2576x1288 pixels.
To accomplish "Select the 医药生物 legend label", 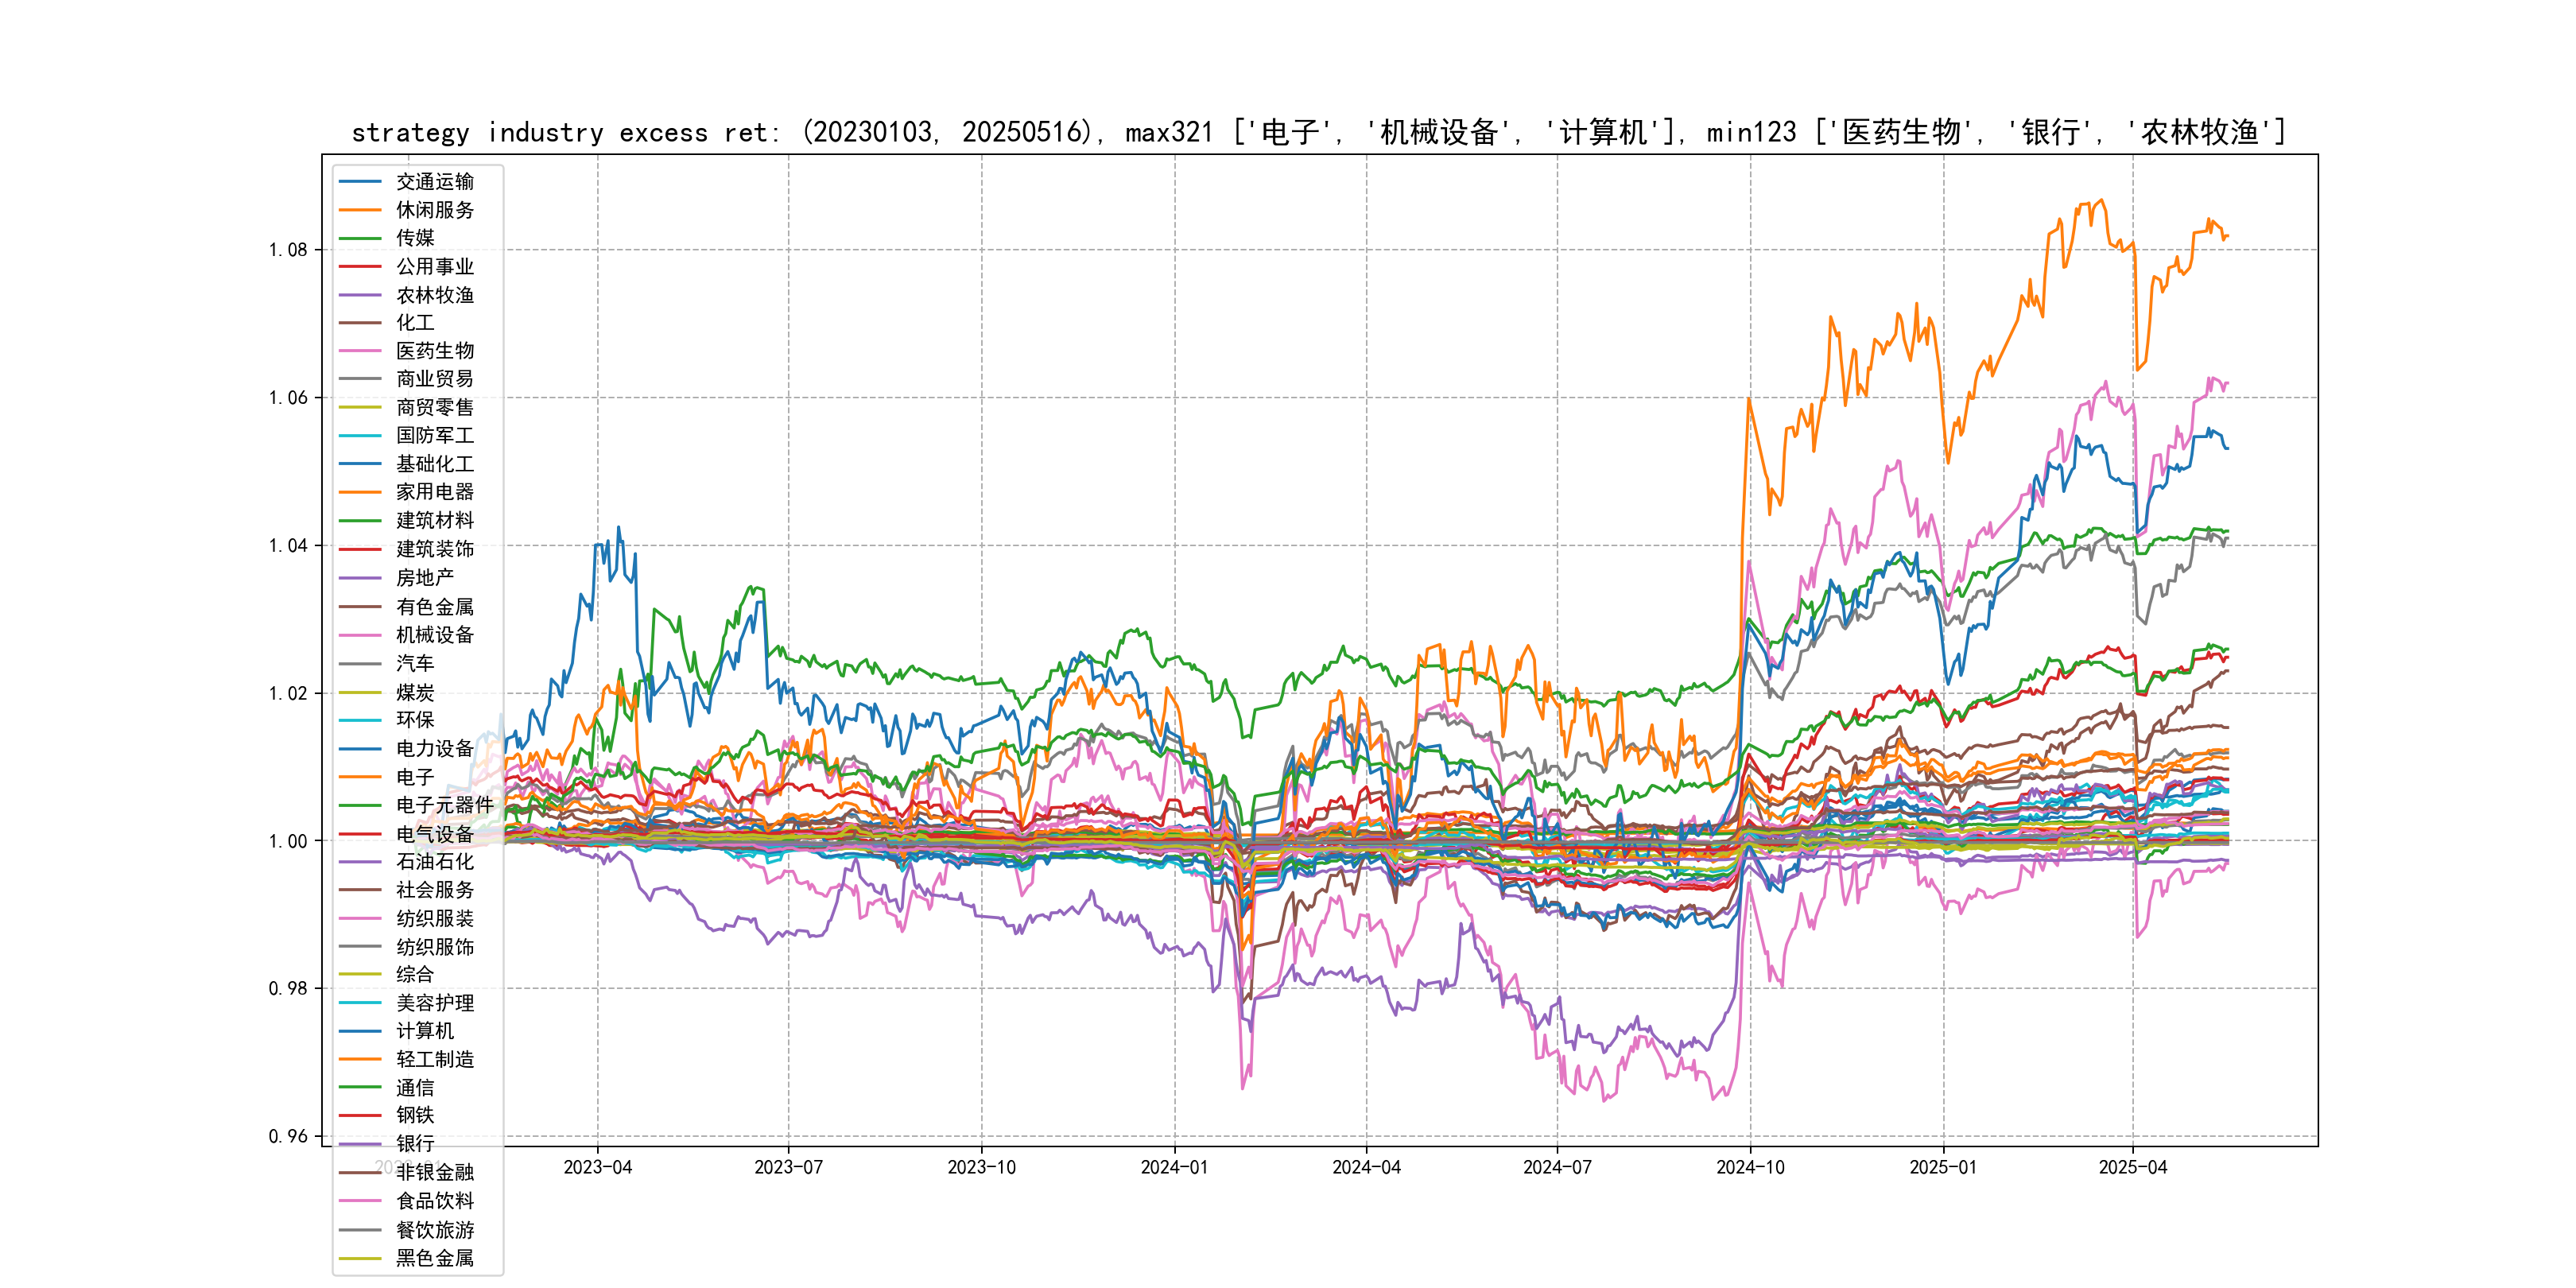I will tap(434, 351).
